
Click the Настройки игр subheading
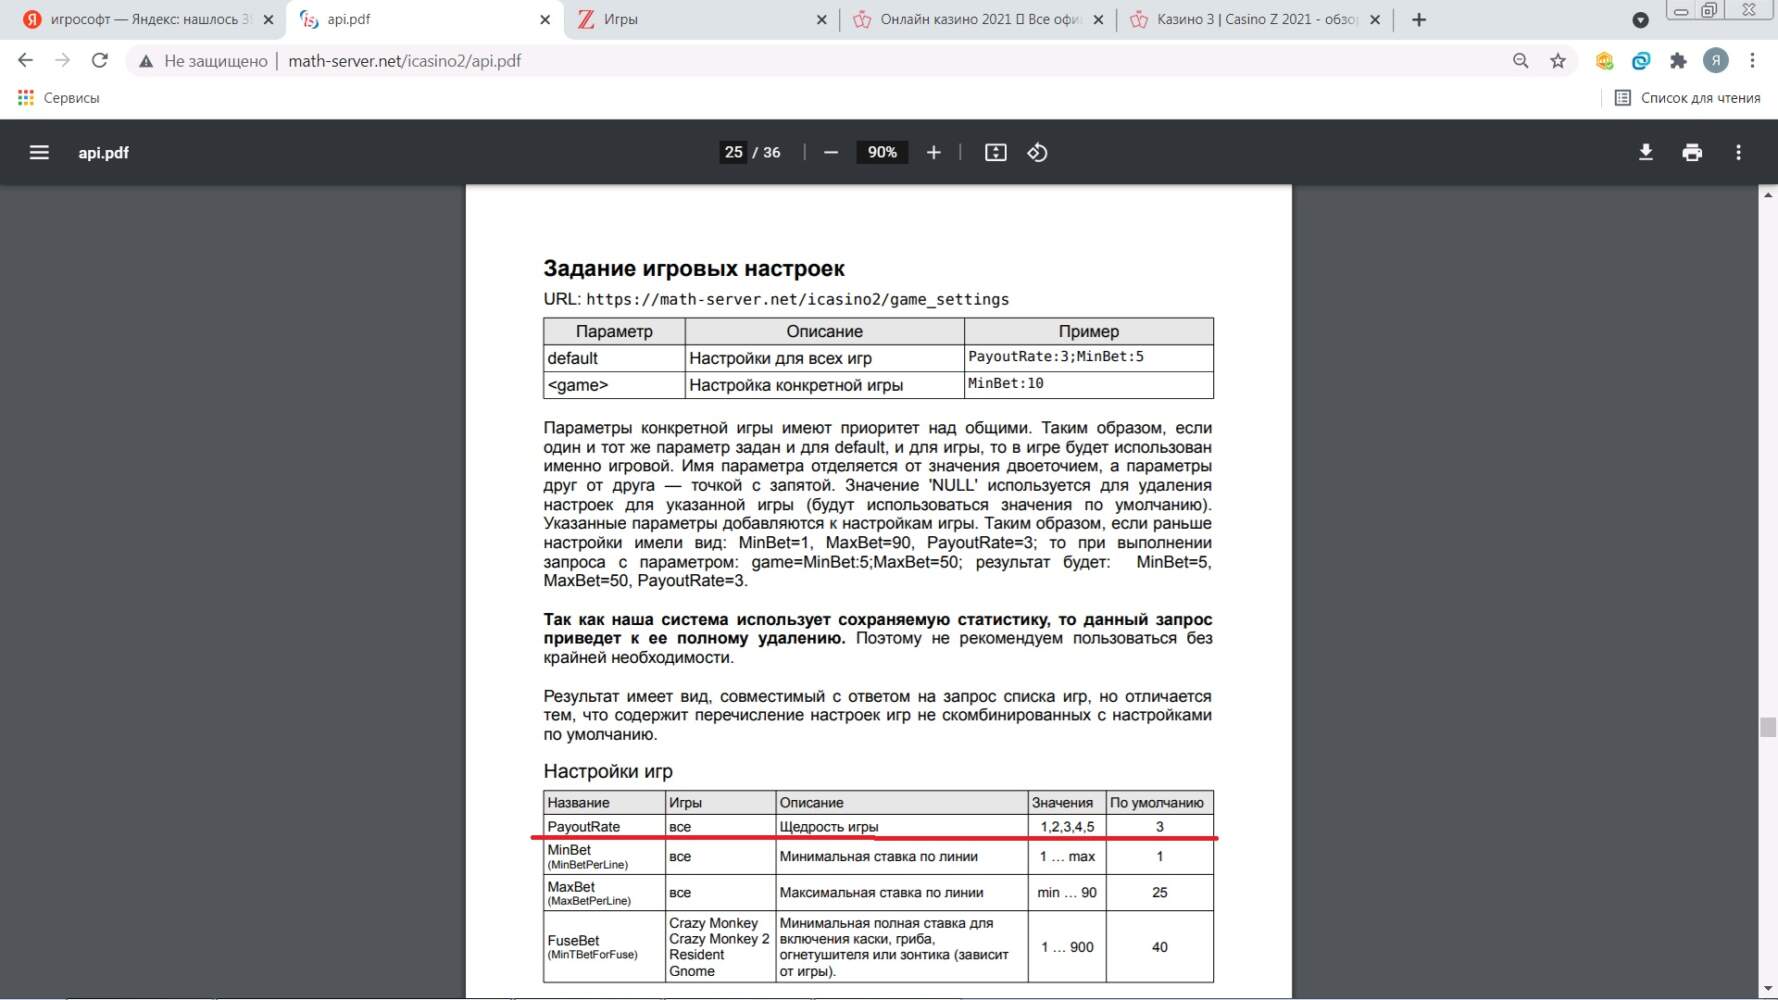pos(608,771)
